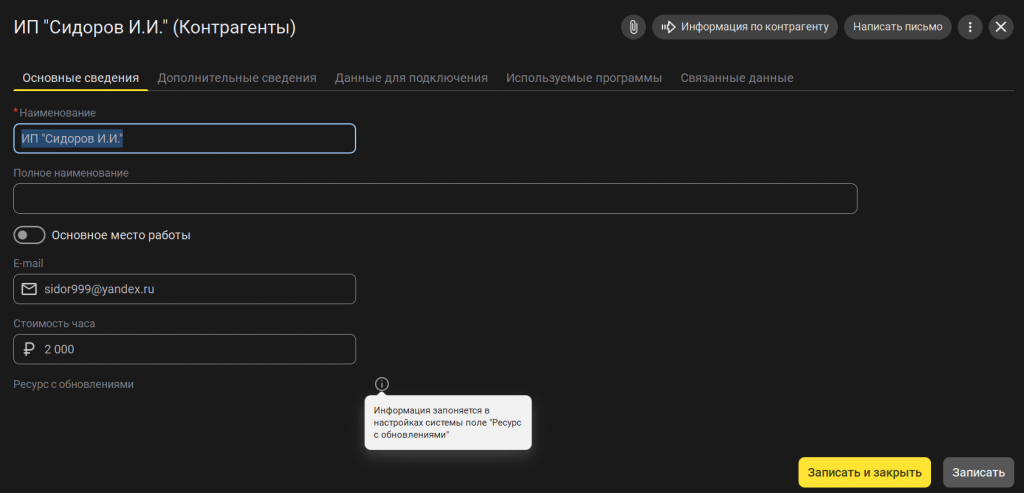The width and height of the screenshot is (1024, 493).
Task: Click the Записать и закрыть button
Action: point(864,472)
